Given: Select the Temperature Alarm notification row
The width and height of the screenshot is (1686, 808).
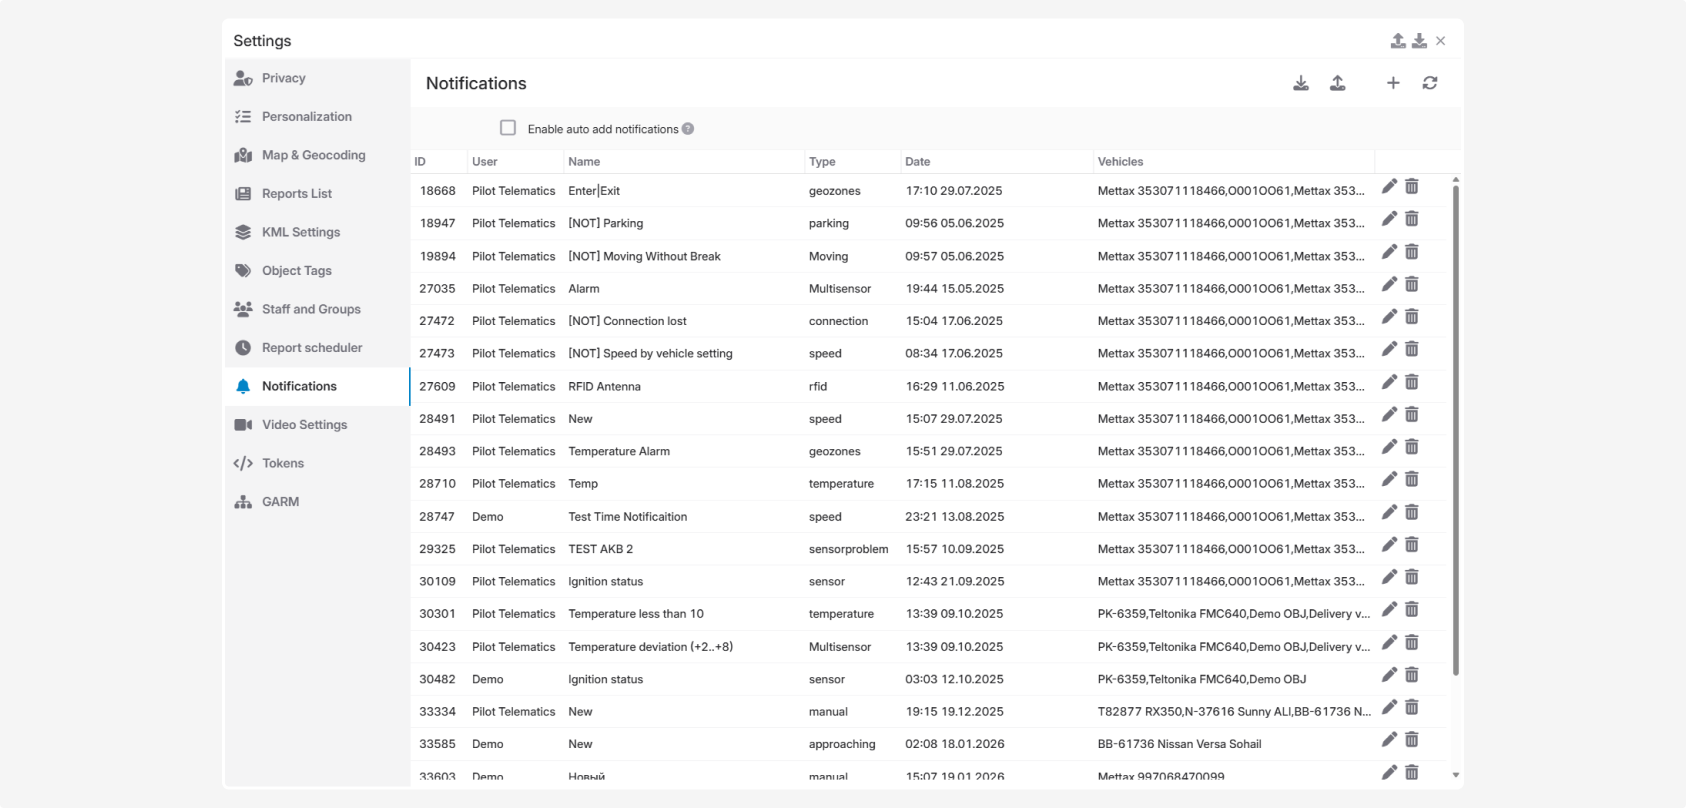Looking at the screenshot, I should pyautogui.click(x=619, y=452).
